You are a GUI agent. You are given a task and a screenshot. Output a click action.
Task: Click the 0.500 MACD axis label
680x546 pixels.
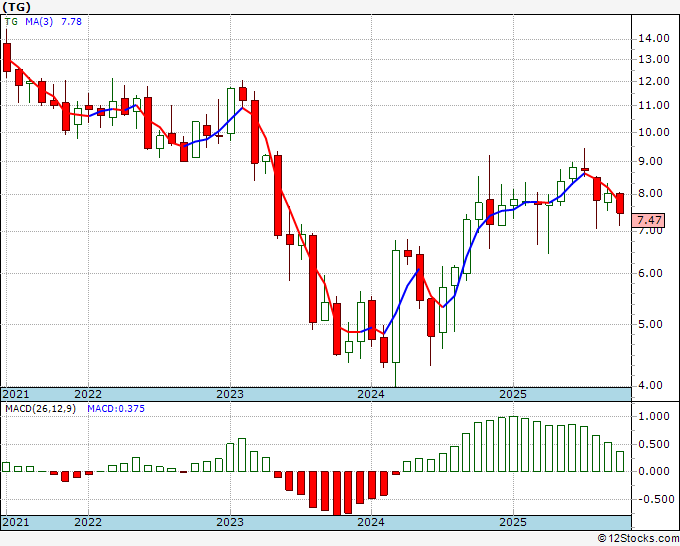coord(654,445)
